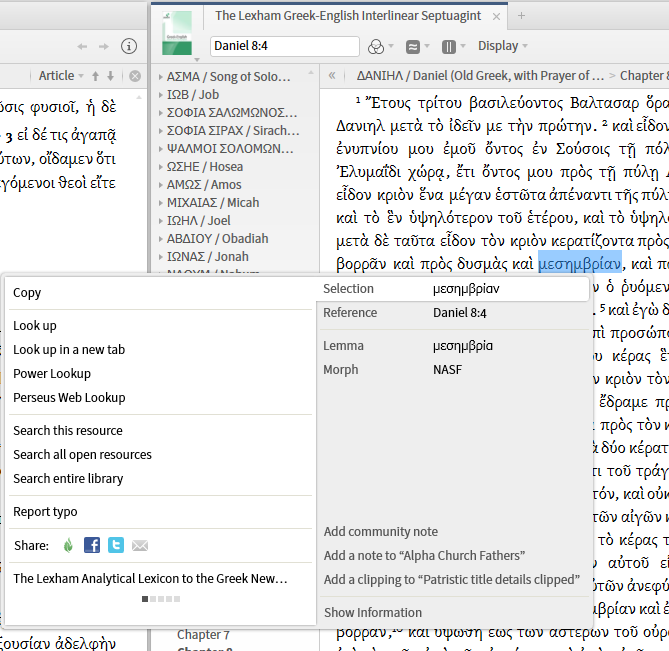Click first pagination dot under lexicon entry

click(145, 599)
